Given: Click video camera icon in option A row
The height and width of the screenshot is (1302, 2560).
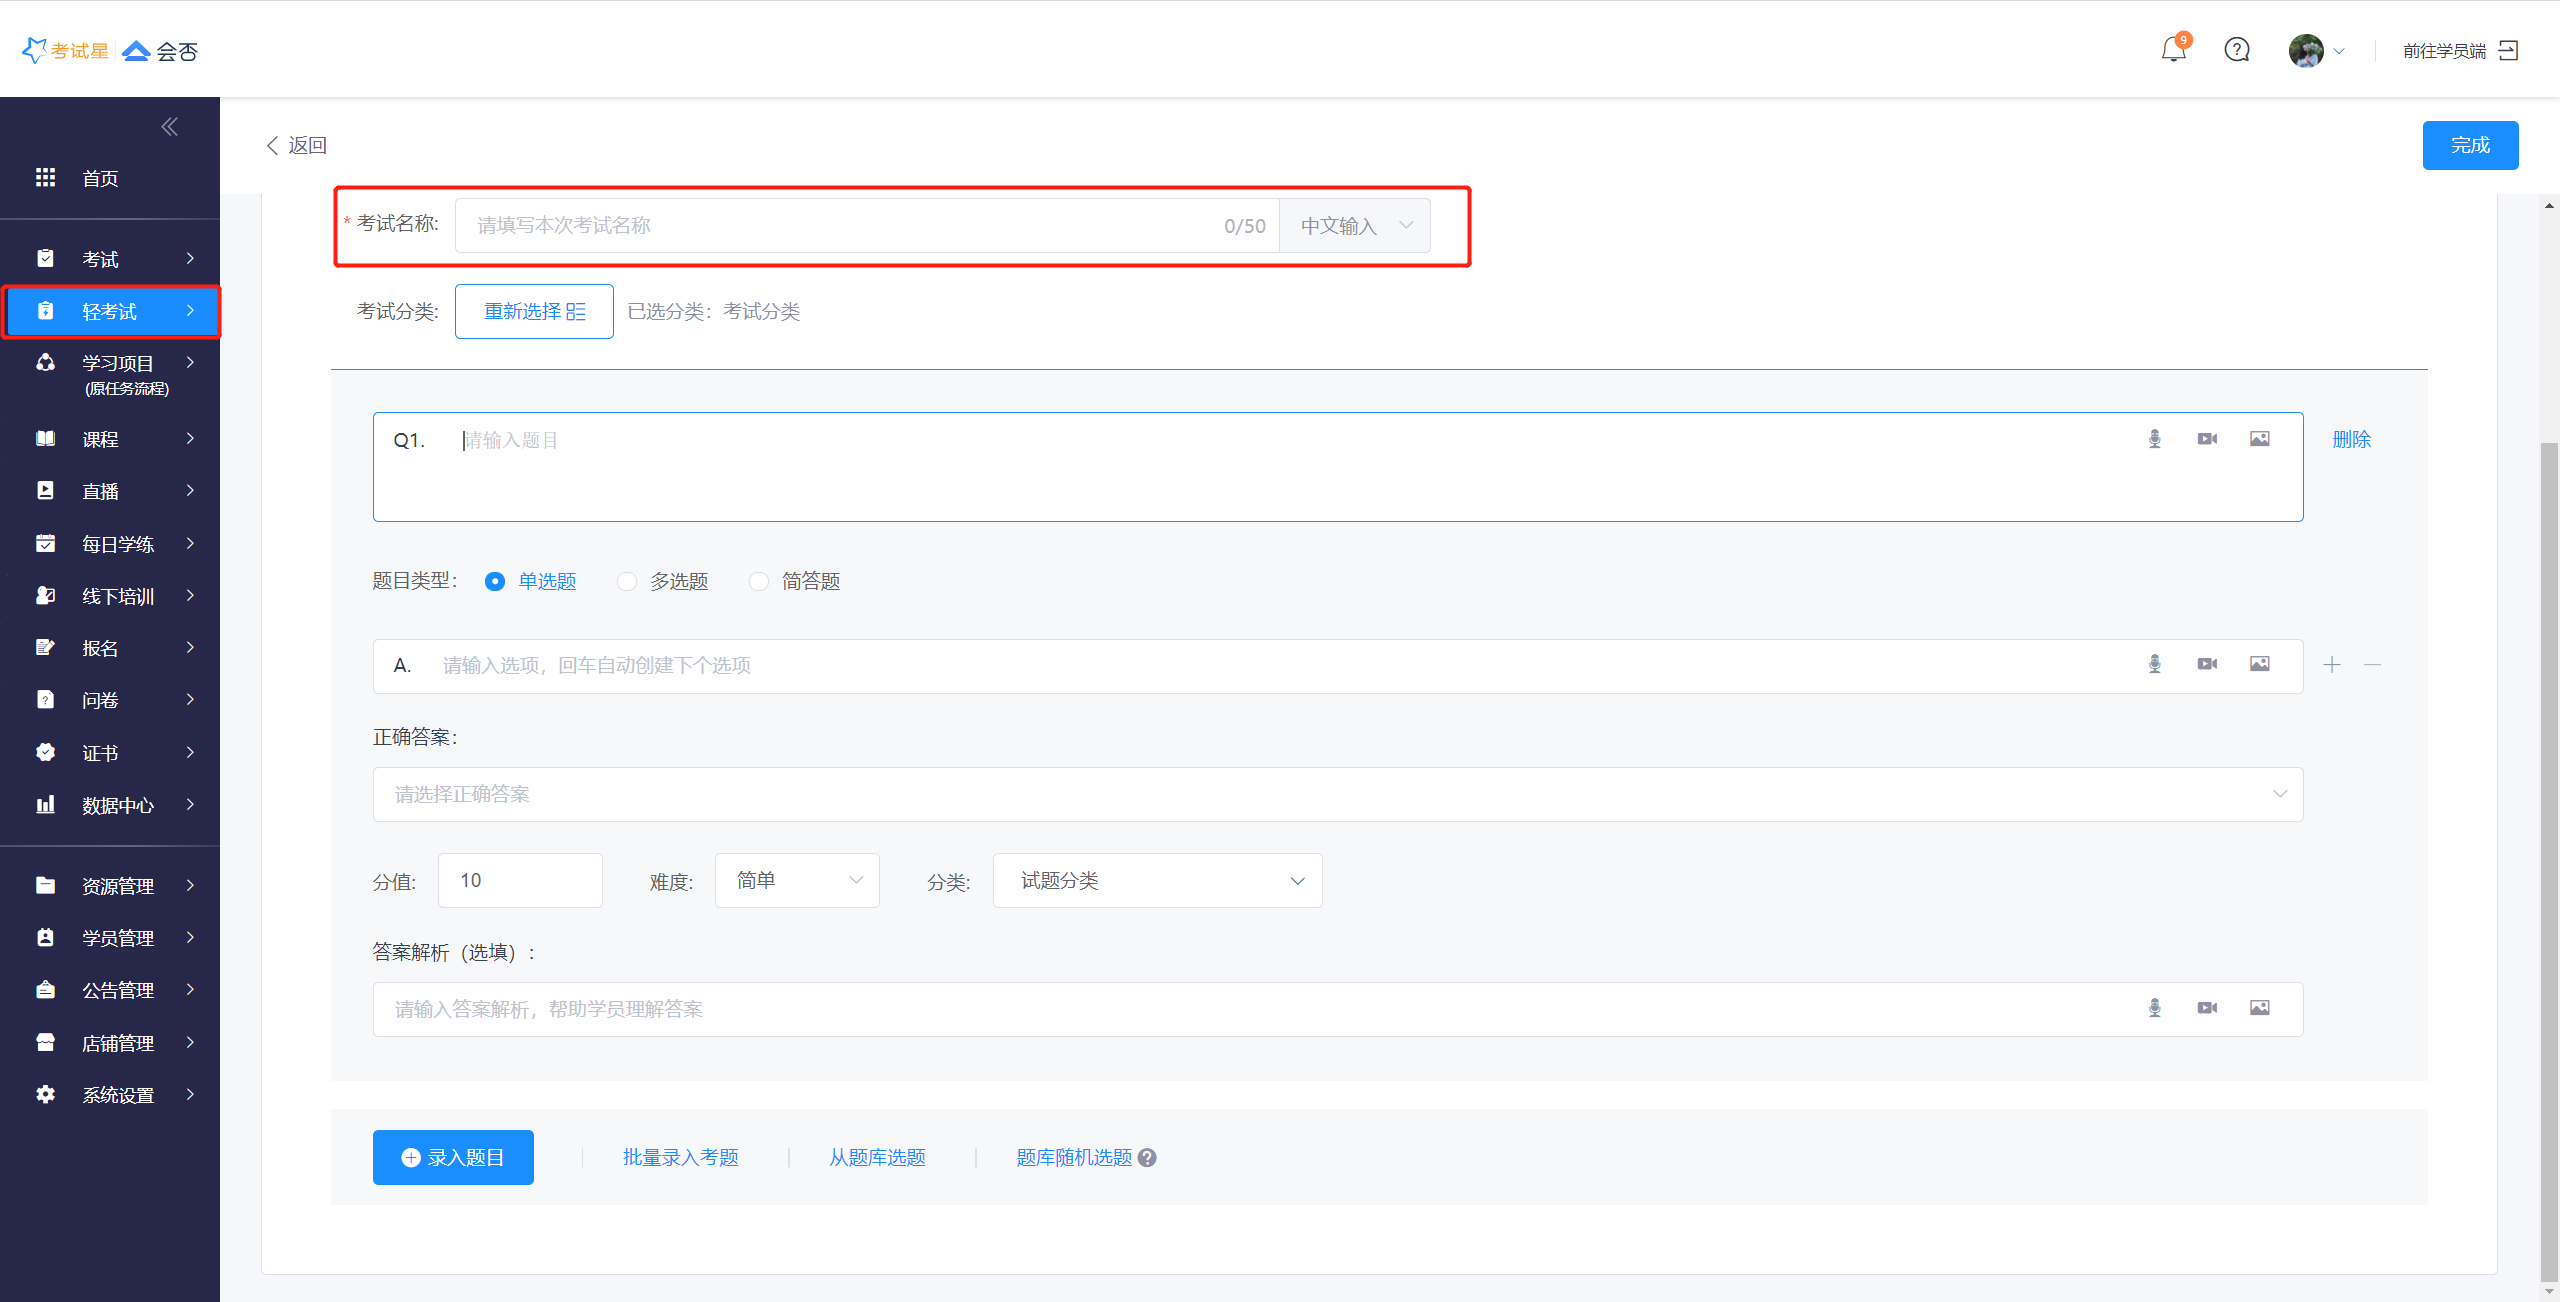Looking at the screenshot, I should coord(2207,664).
